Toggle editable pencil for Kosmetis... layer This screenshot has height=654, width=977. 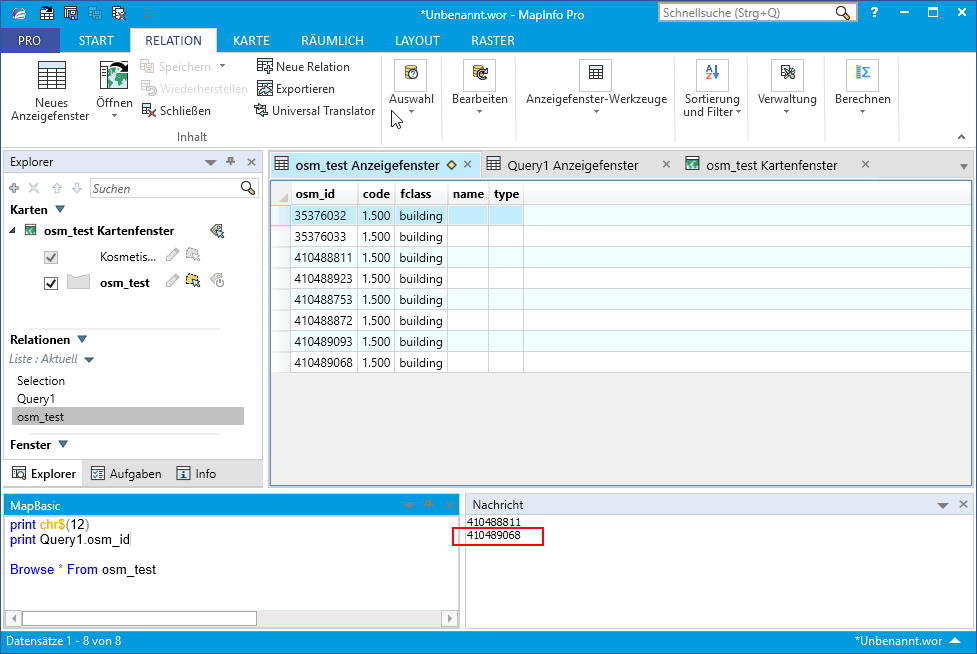tap(173, 255)
